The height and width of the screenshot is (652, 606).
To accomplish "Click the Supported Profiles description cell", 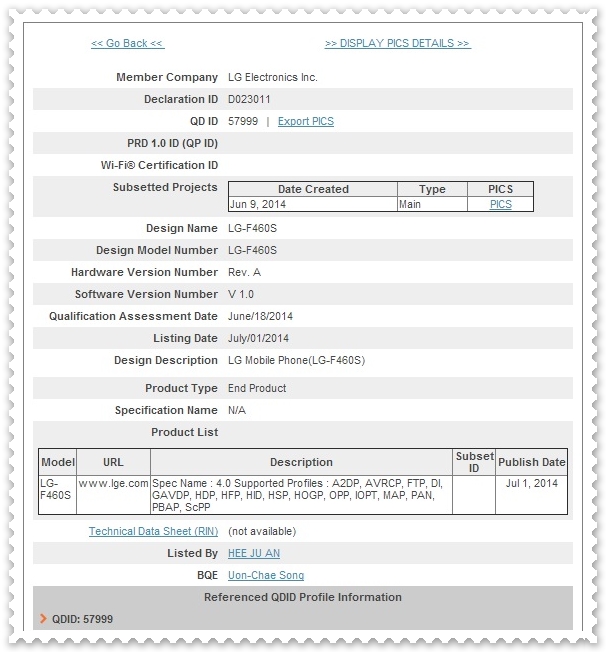I will point(301,495).
